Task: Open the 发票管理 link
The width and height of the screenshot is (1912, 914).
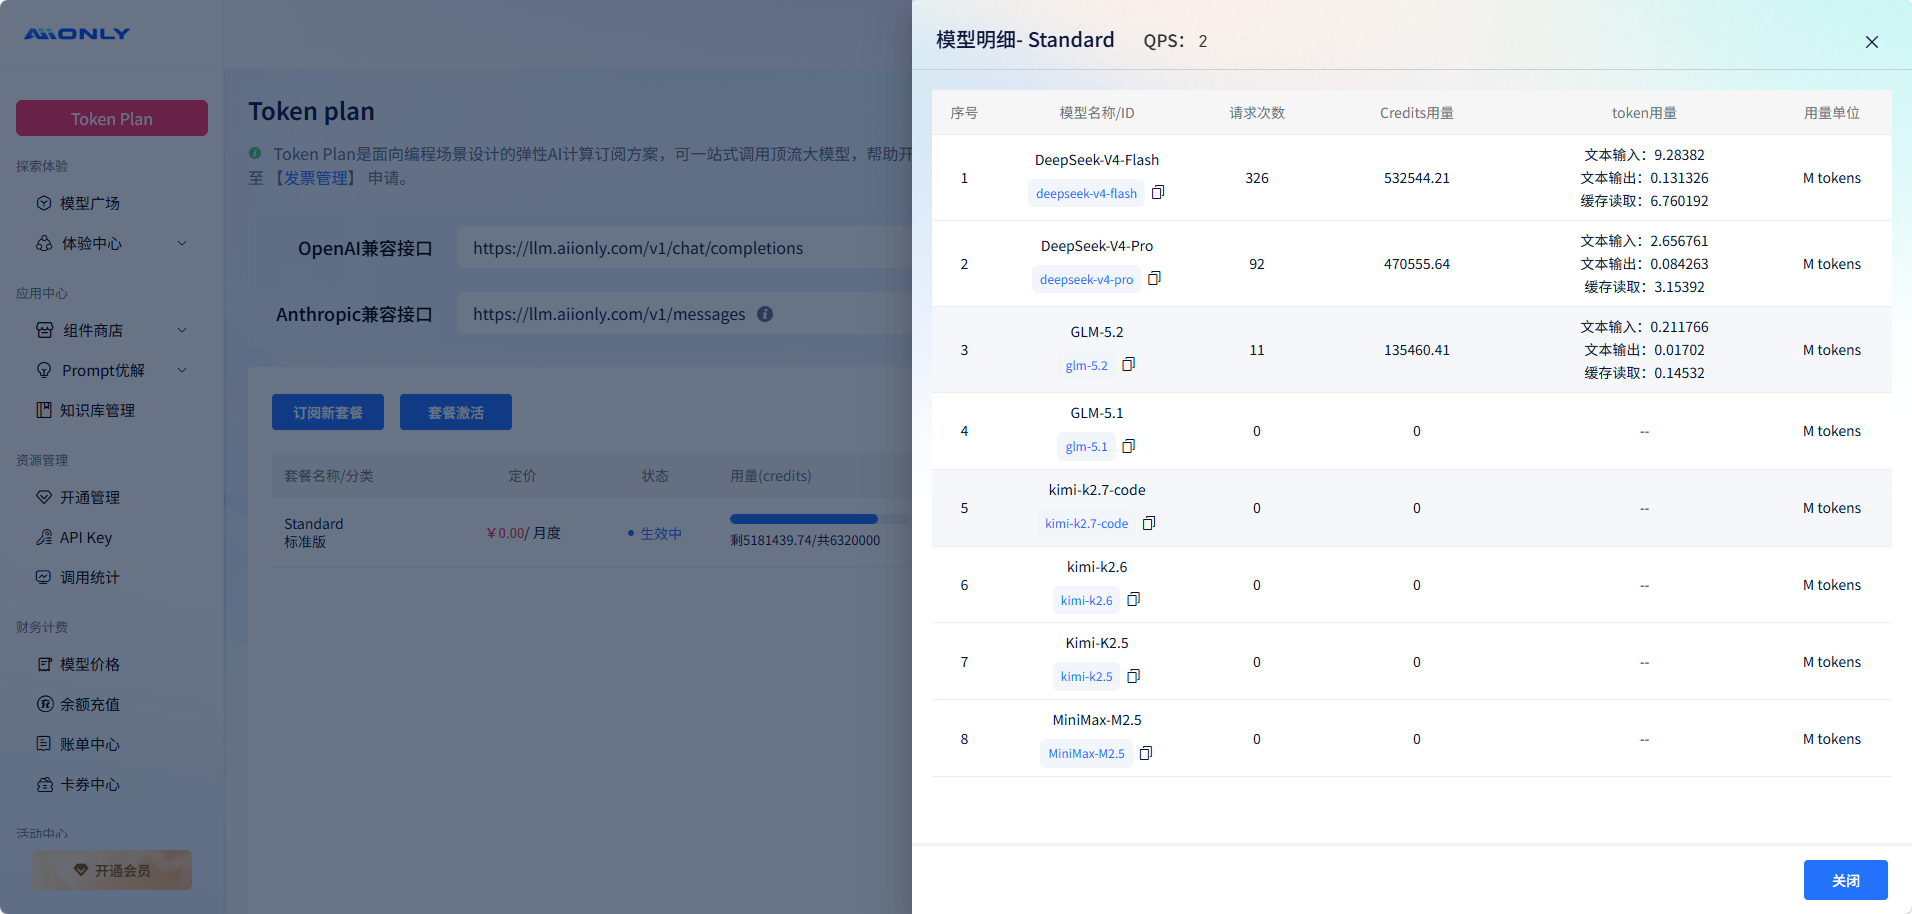Action: click(316, 178)
